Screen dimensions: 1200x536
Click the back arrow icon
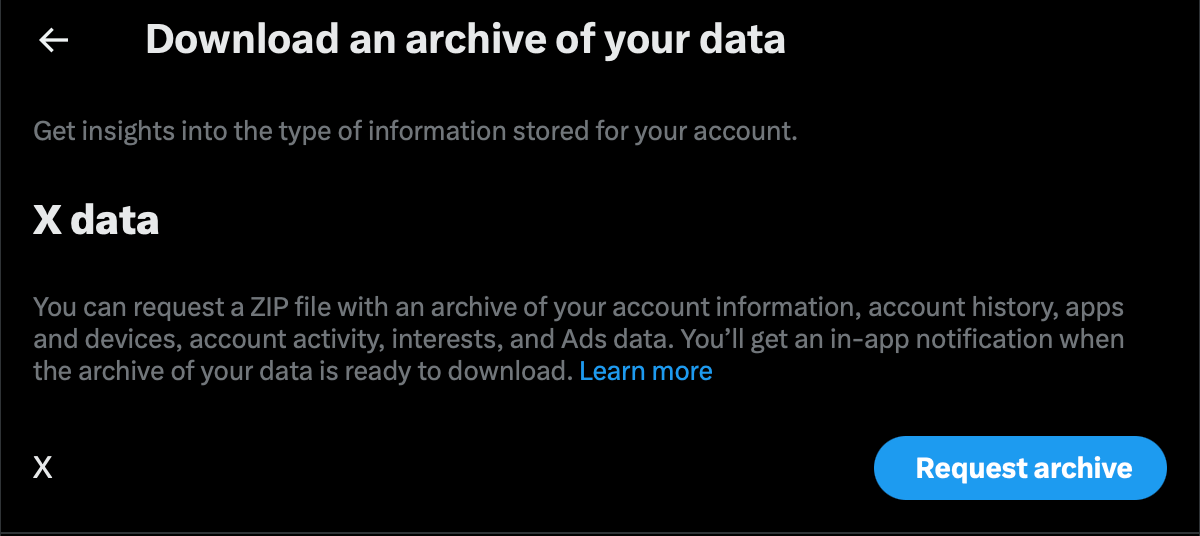point(53,40)
